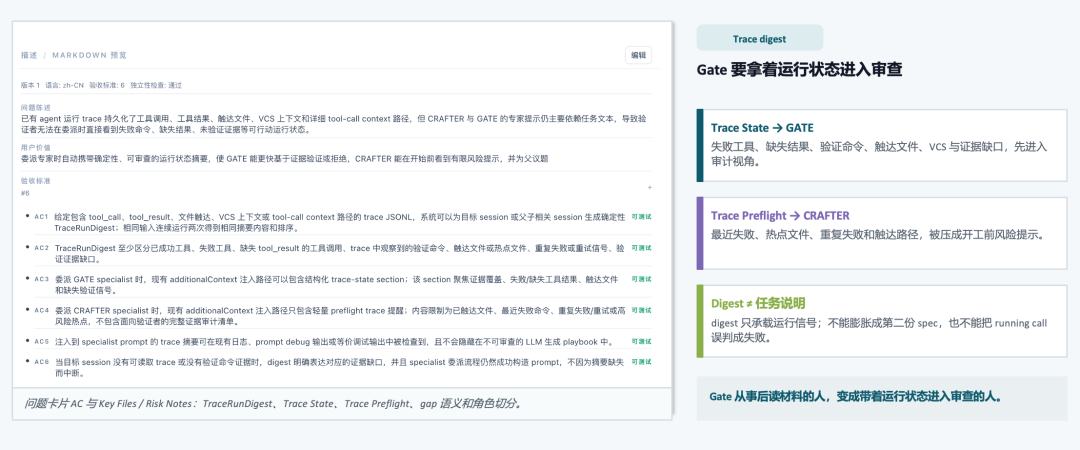The image size is (1080, 450).
Task: Click the plus icon beside 验收标准
Action: click(650, 187)
